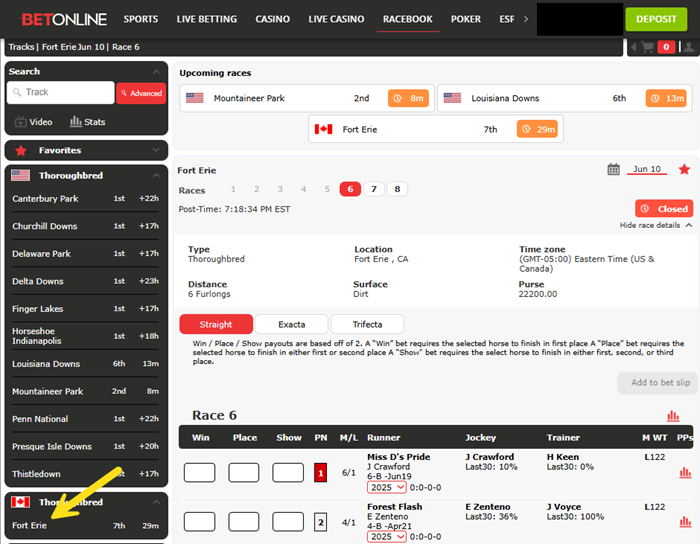Open year dropdown for Miss D's Pride

(387, 487)
